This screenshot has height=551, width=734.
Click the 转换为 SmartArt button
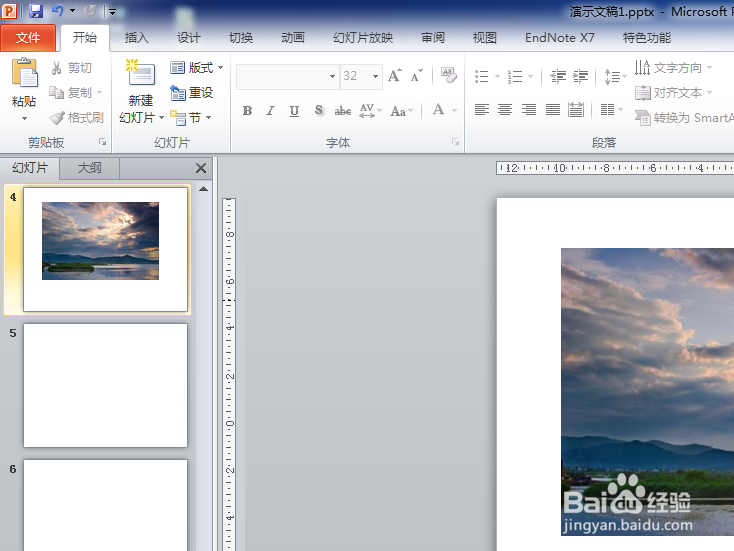(x=684, y=118)
